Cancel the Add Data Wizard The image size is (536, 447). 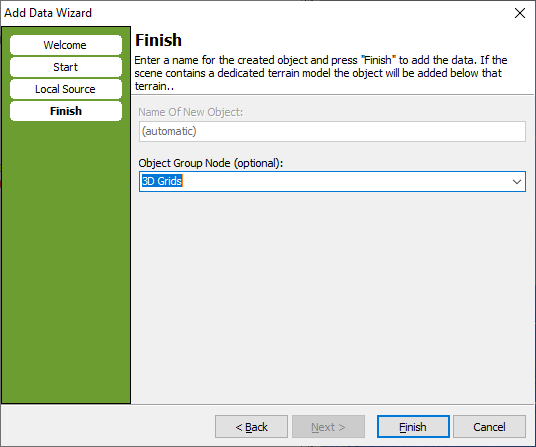489,426
